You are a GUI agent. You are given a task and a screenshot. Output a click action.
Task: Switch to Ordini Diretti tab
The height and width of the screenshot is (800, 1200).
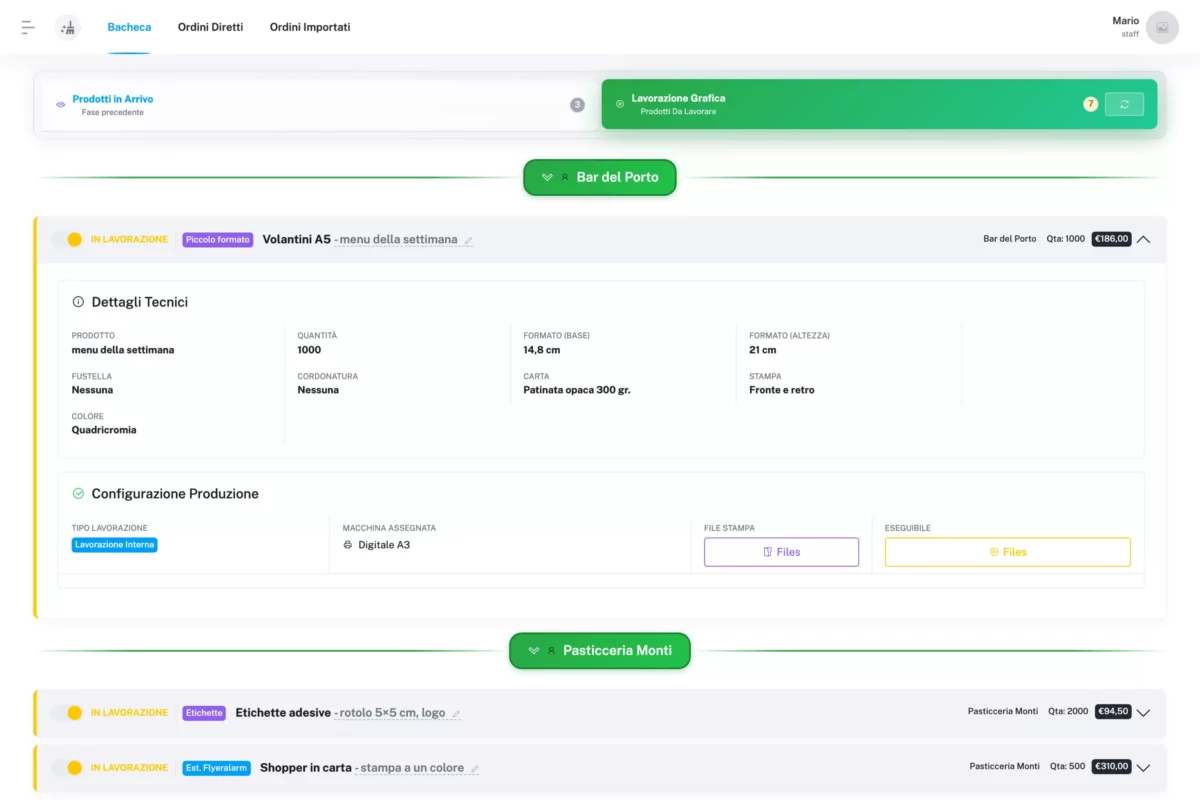pos(210,27)
